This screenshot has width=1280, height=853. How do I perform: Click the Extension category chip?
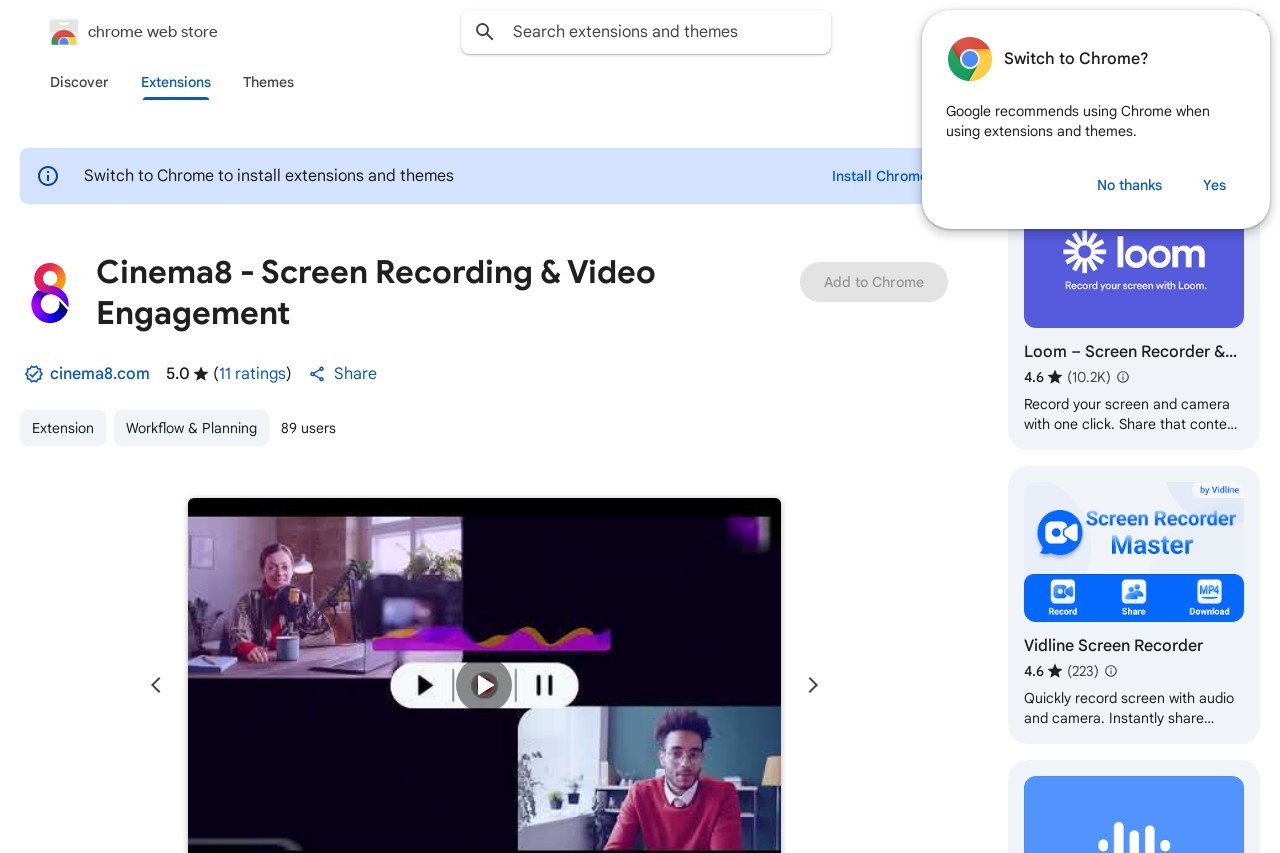pos(63,428)
